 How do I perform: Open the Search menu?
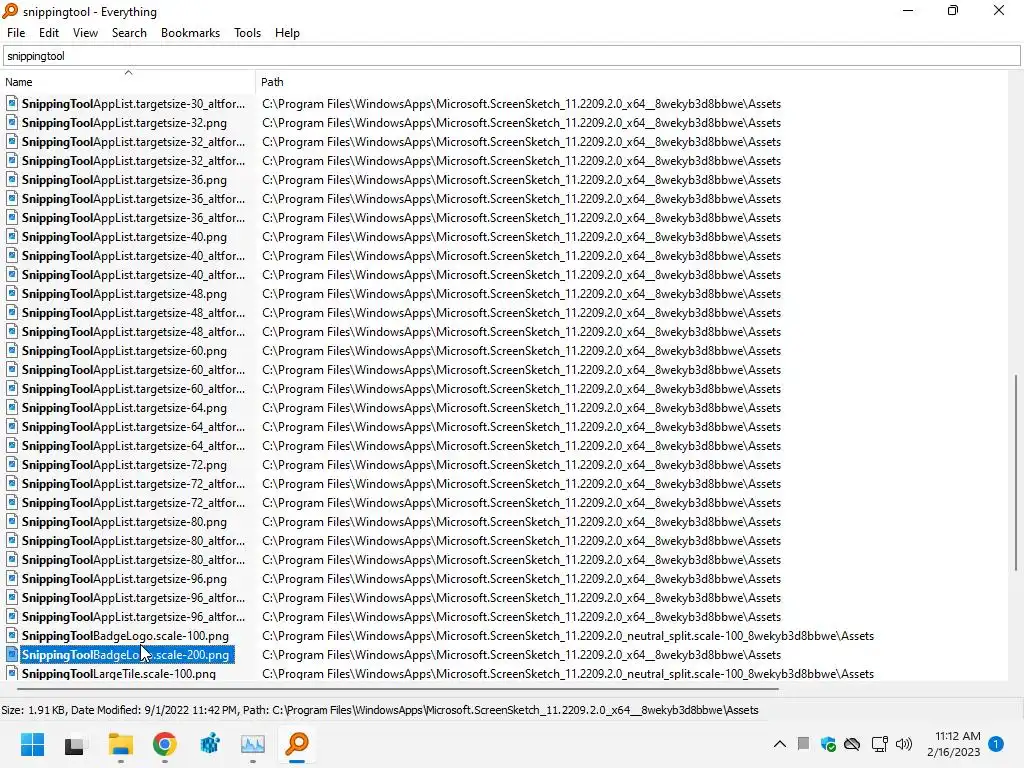pyautogui.click(x=129, y=33)
